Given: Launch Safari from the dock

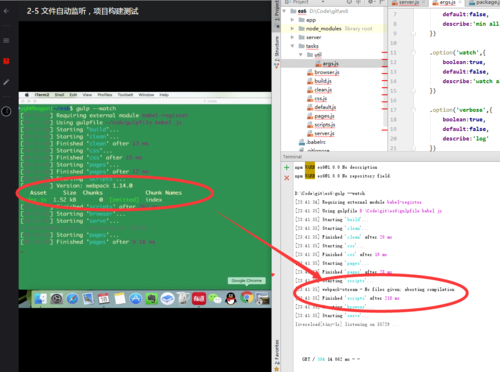Looking at the screenshot, I should tap(72, 298).
